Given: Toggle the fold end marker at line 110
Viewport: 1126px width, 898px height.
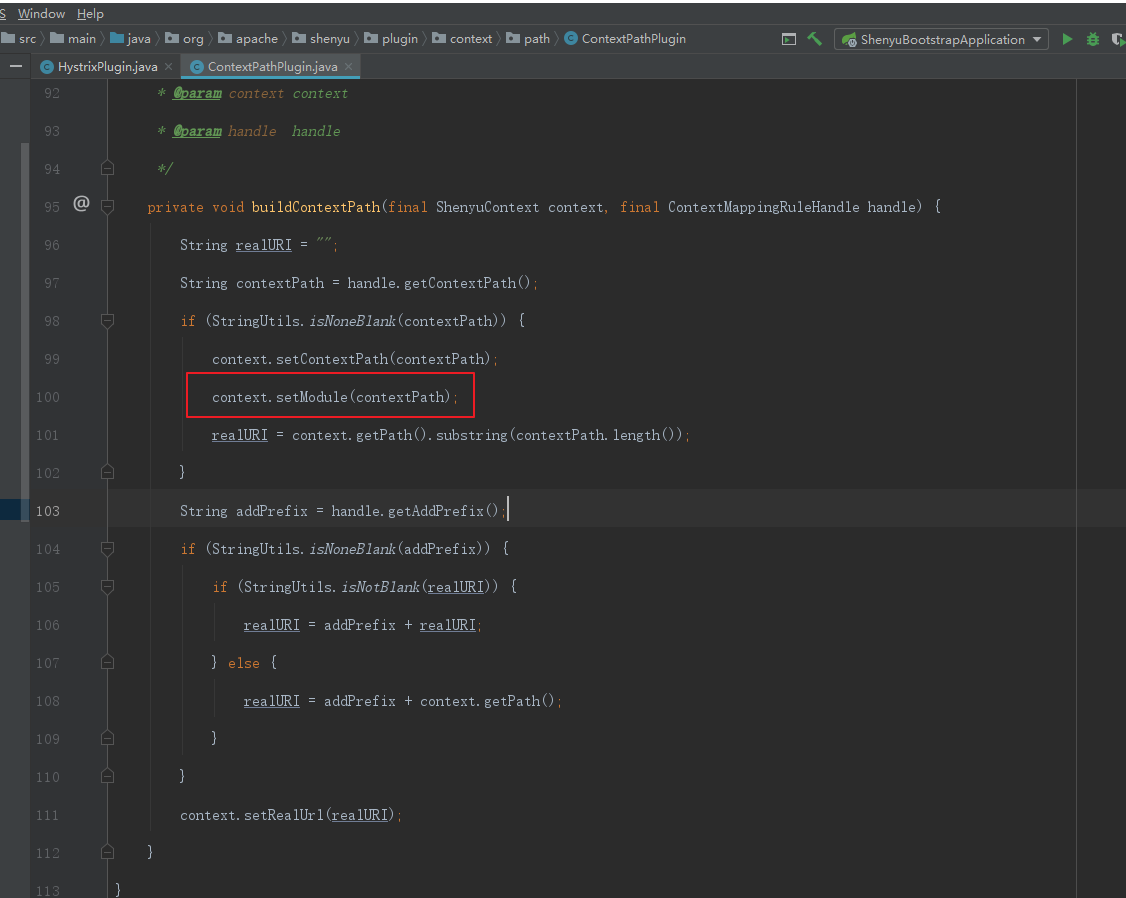Looking at the screenshot, I should point(108,777).
